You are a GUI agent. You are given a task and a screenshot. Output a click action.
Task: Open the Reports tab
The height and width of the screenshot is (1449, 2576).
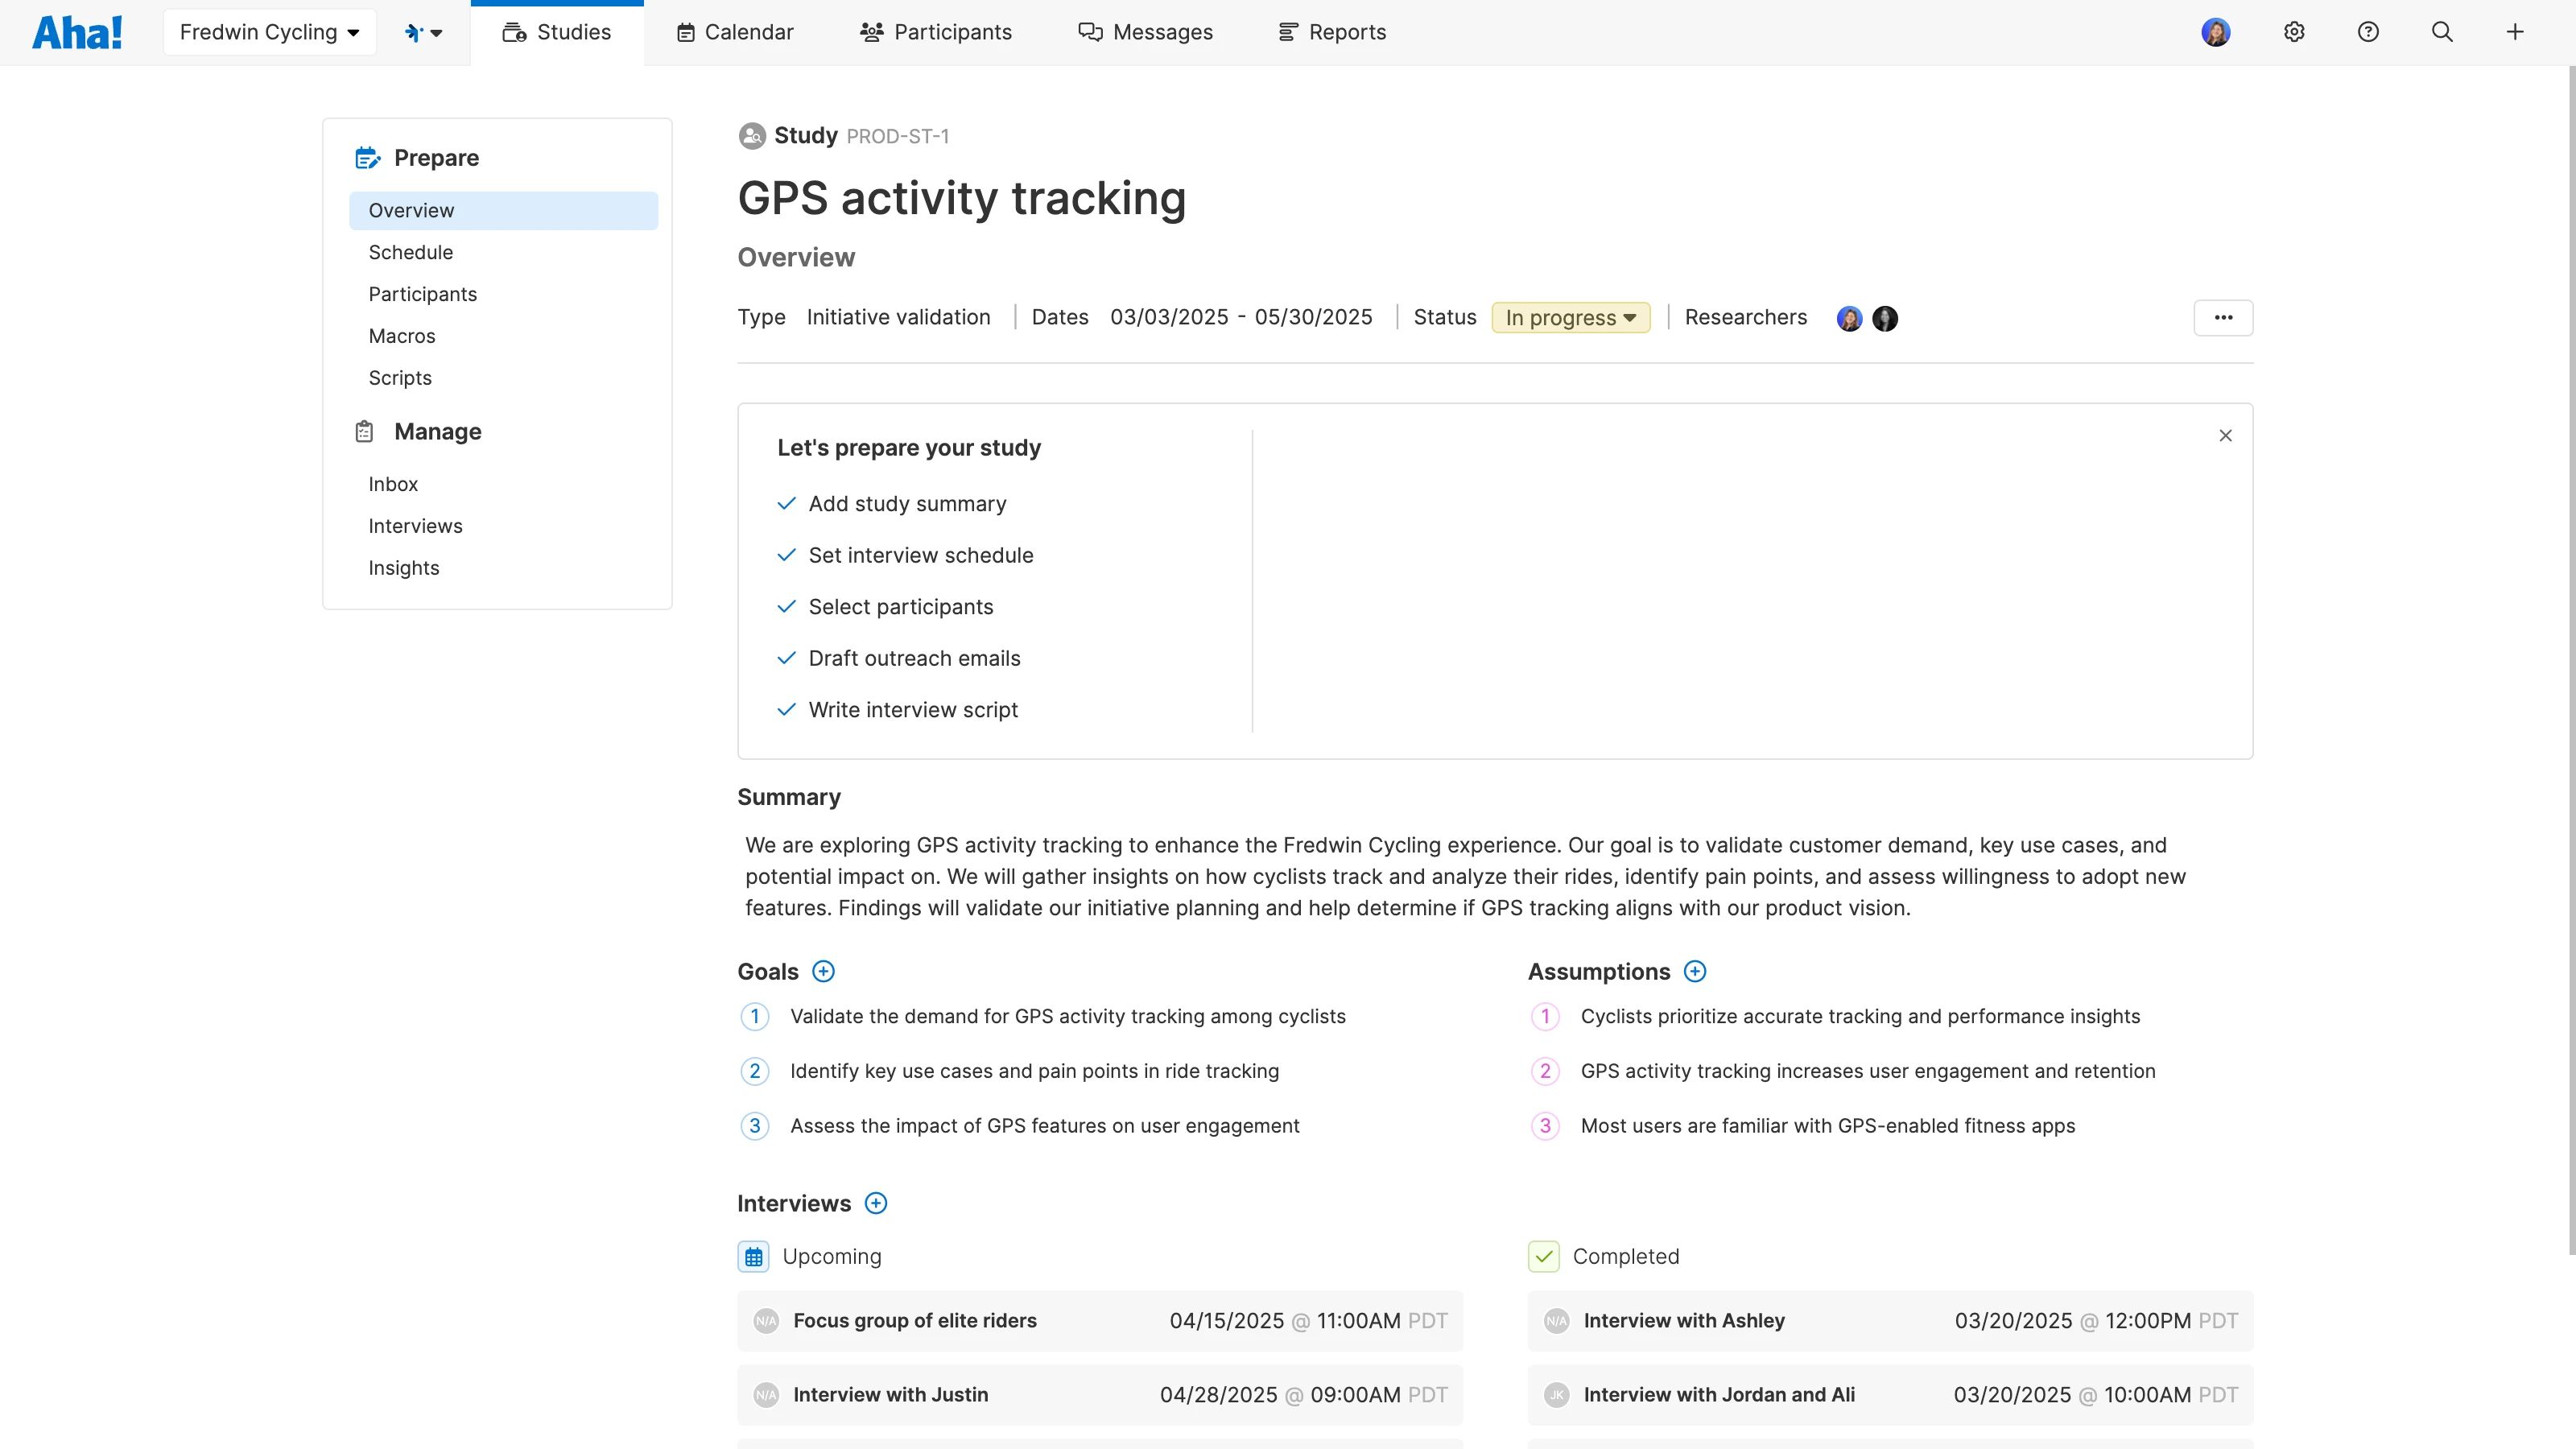[x=1332, y=32]
